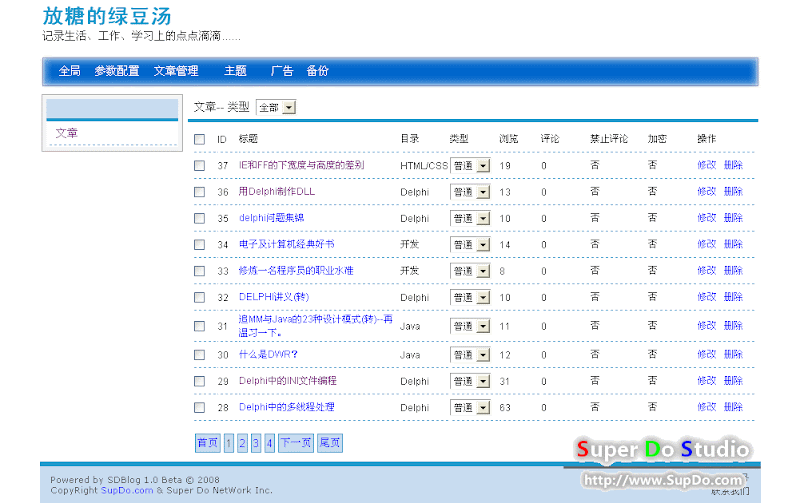This screenshot has width=800, height=503.
Task: Edit article 35 via 修改
Action: coord(707,218)
